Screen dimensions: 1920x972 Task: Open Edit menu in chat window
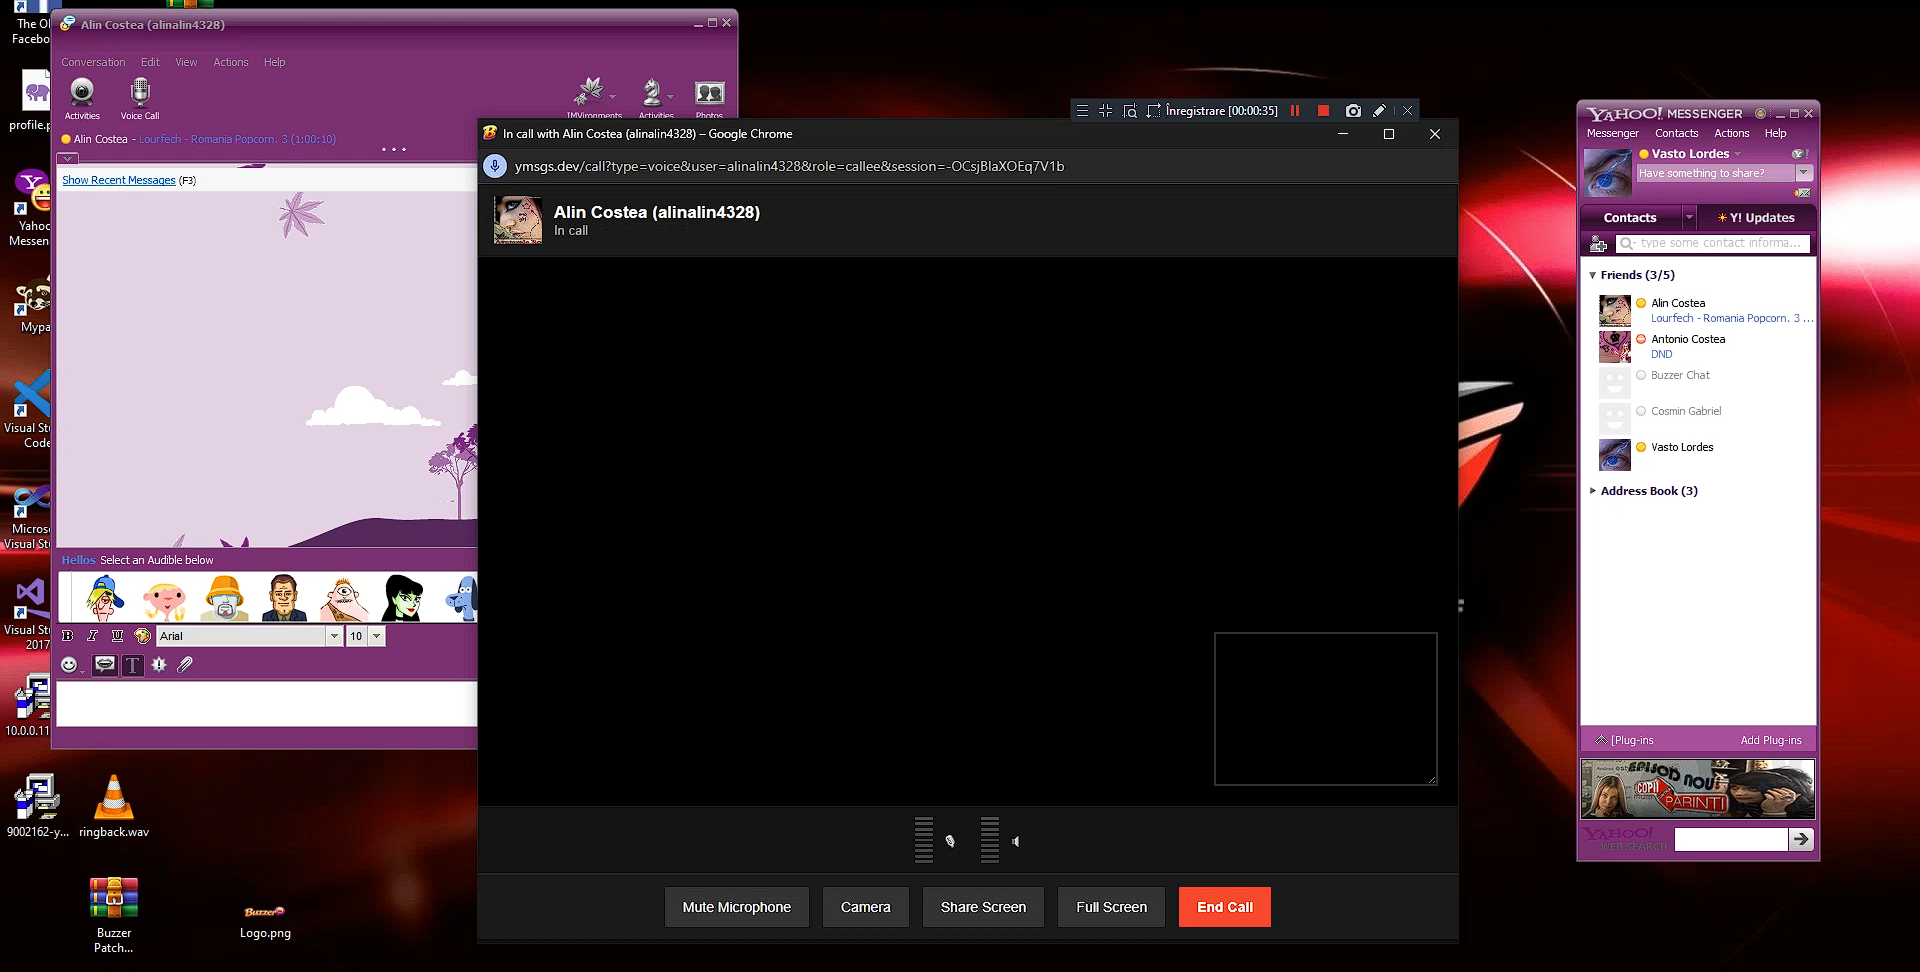point(150,62)
